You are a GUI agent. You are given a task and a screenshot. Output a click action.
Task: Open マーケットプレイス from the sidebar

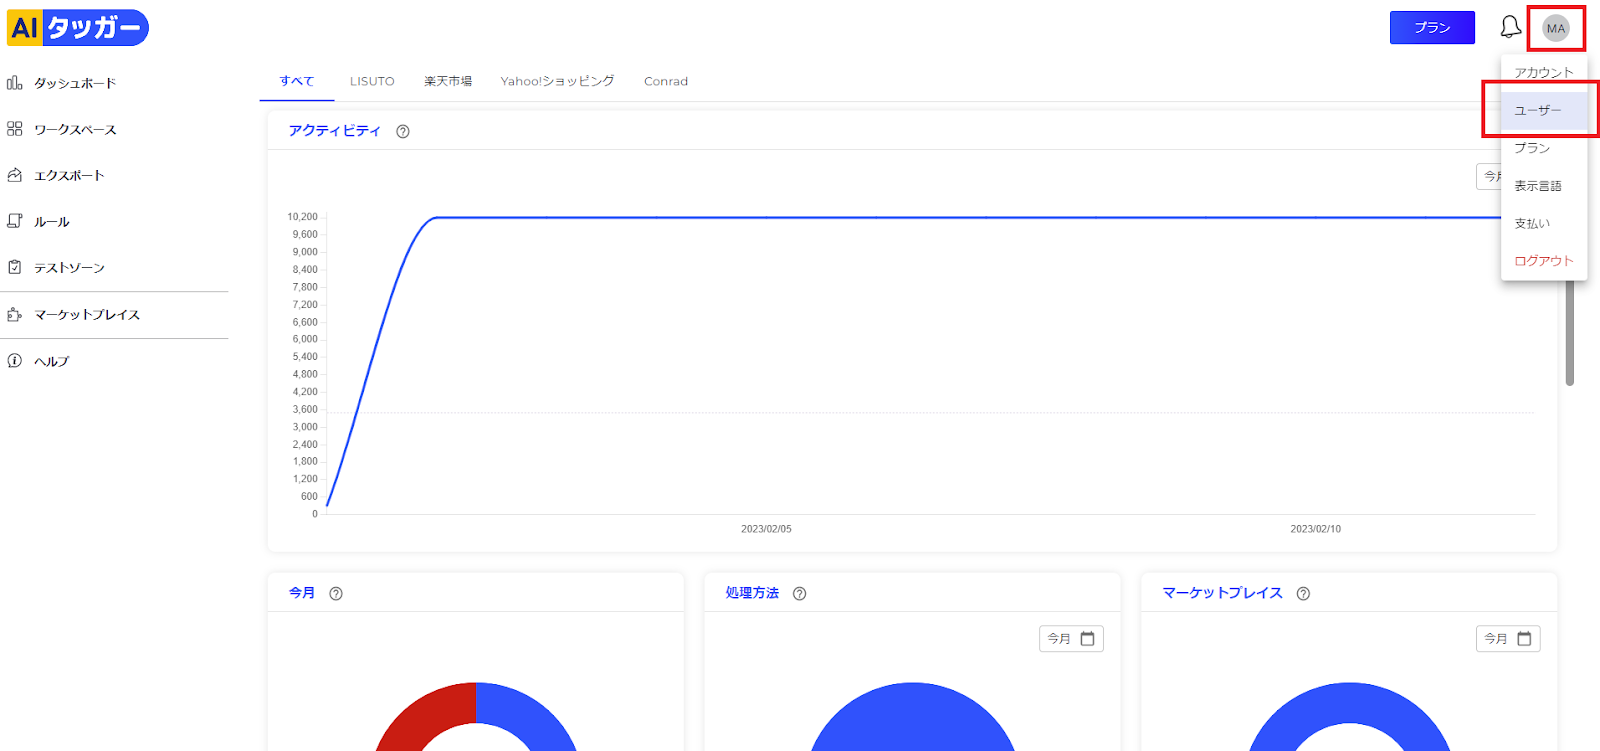(x=87, y=314)
